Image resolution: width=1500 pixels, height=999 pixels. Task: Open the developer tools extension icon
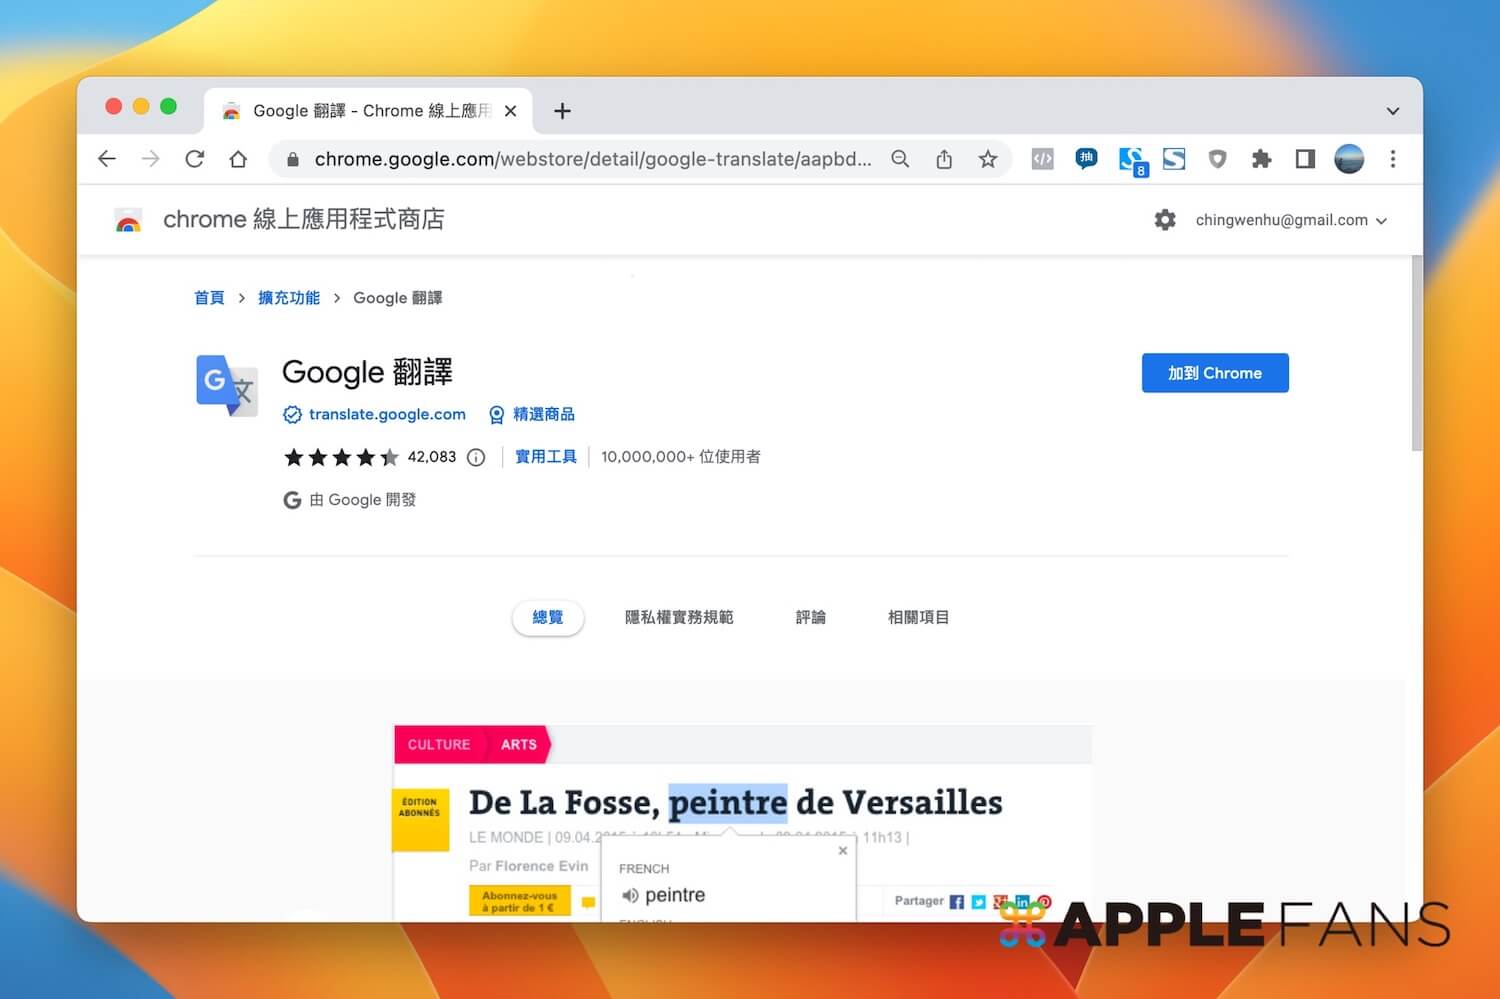(x=1042, y=158)
